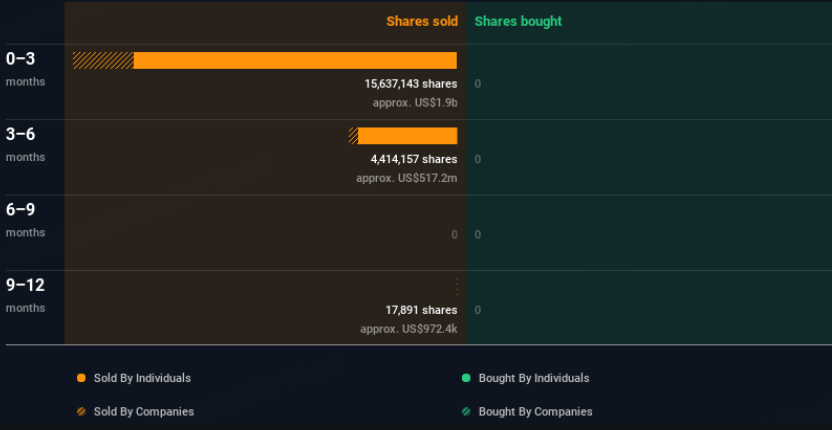Select the Shares bought column header
The image size is (832, 430).
[x=518, y=21]
